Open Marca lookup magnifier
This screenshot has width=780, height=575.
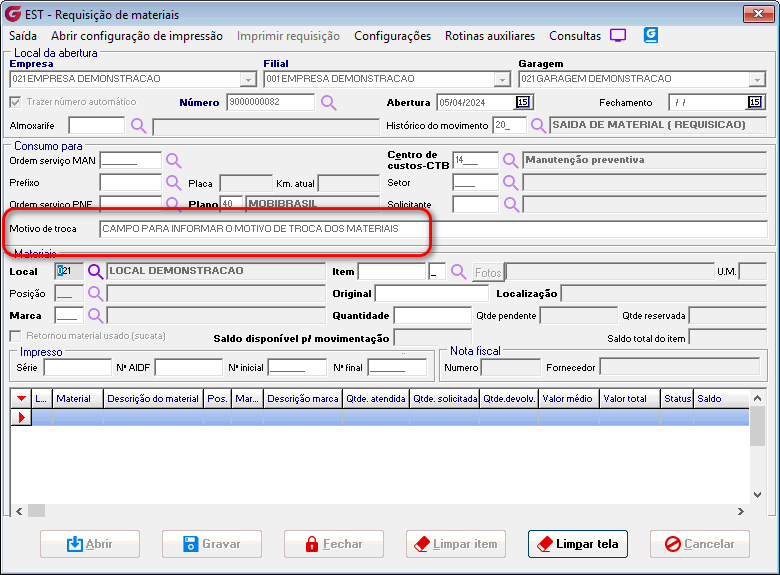click(x=95, y=315)
